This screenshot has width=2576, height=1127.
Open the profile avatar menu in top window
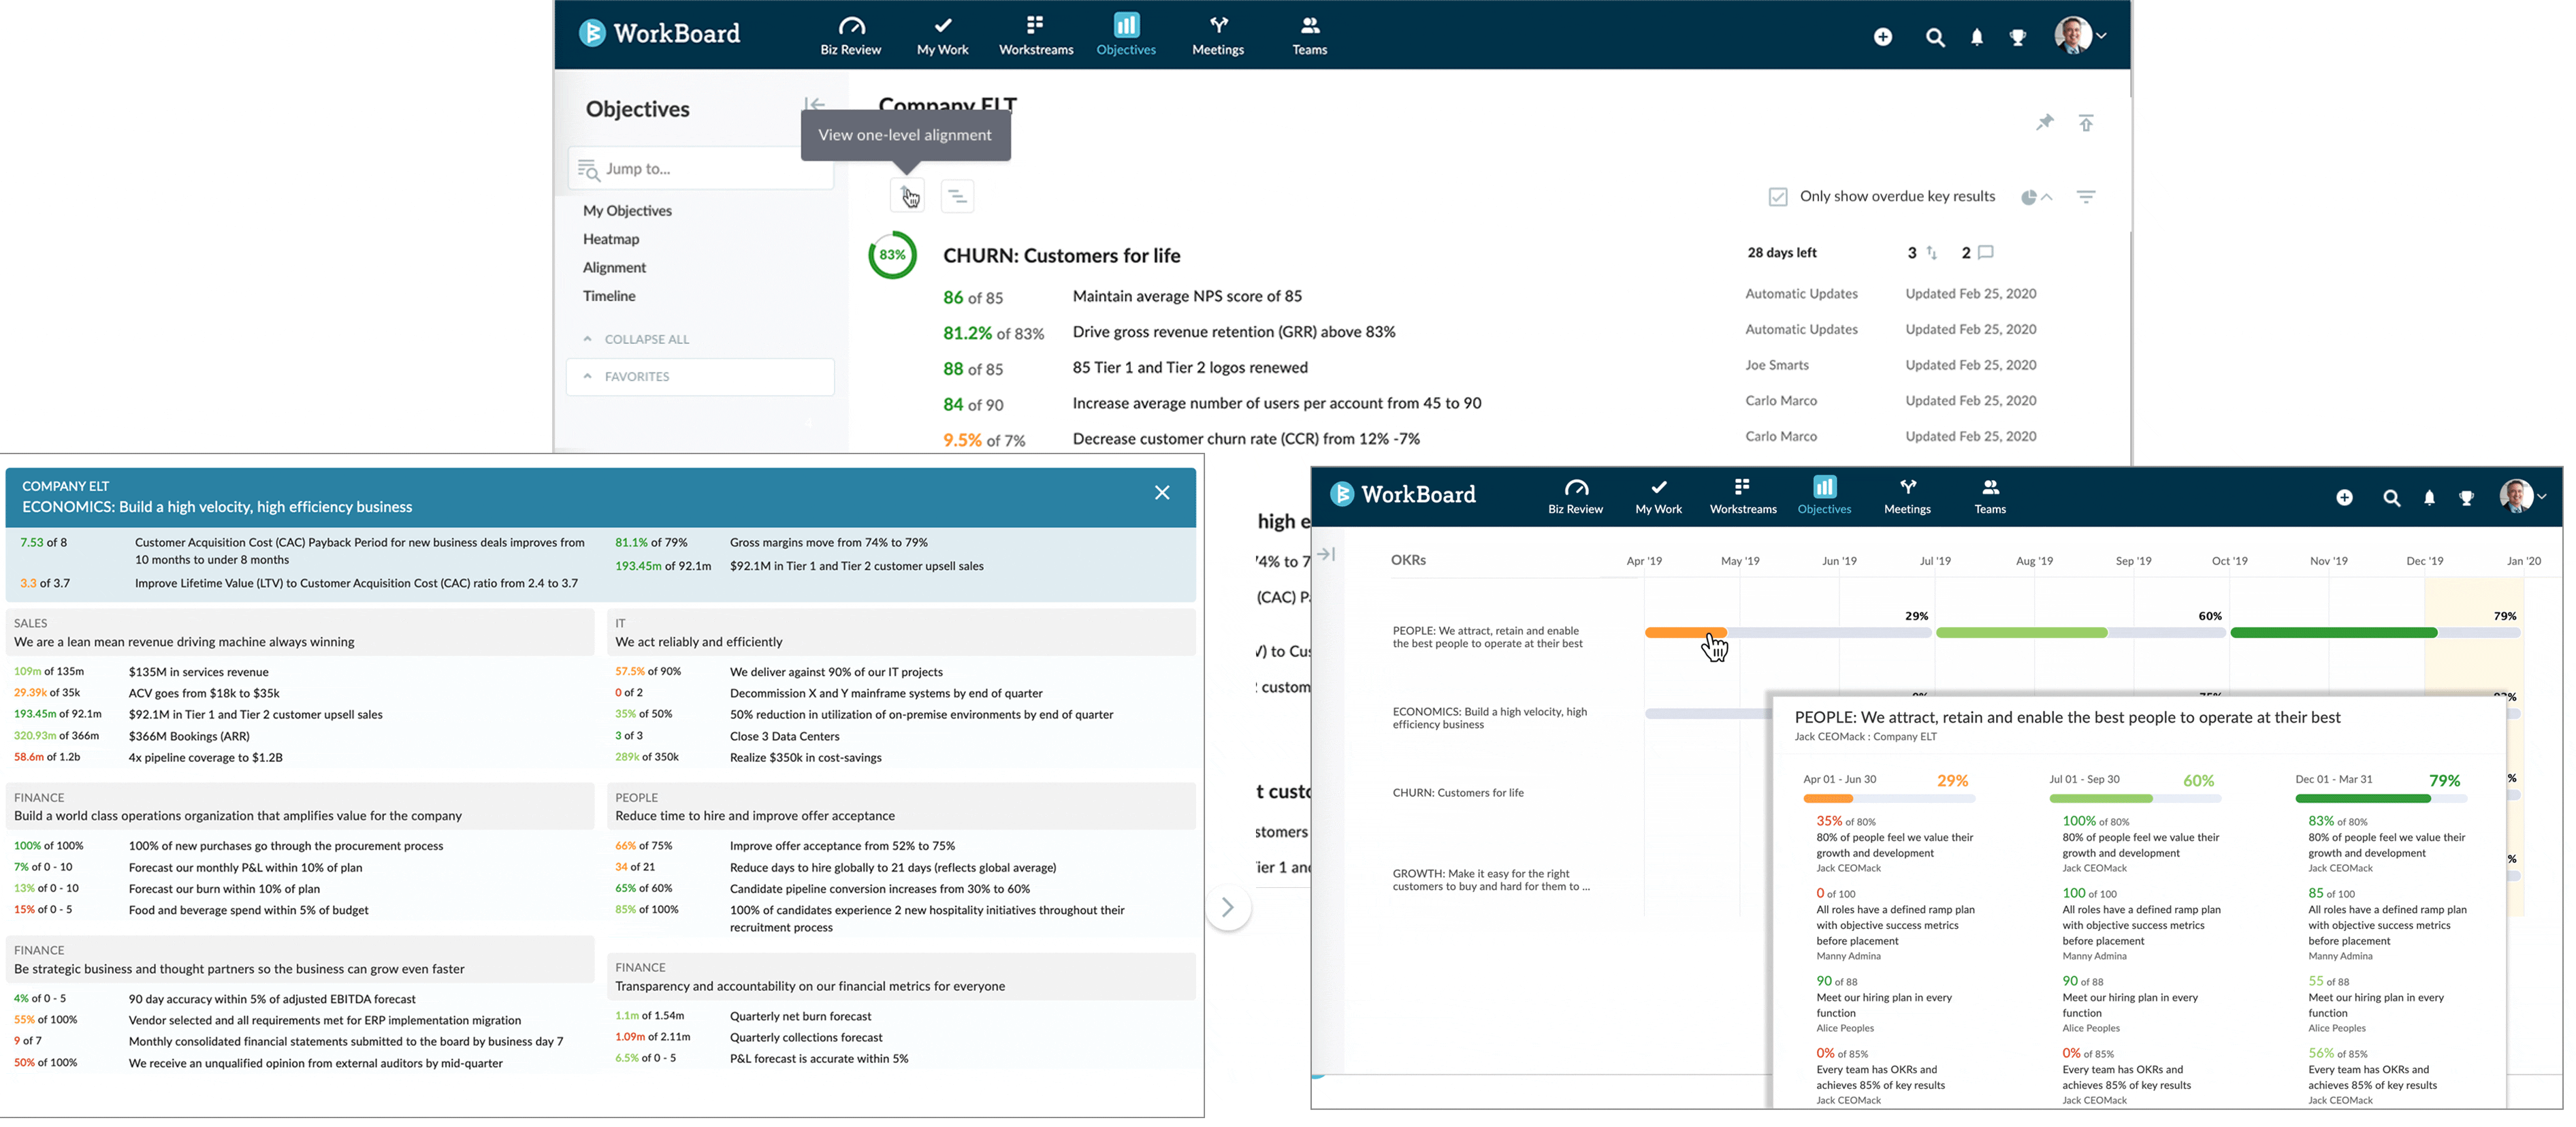pos(2081,35)
